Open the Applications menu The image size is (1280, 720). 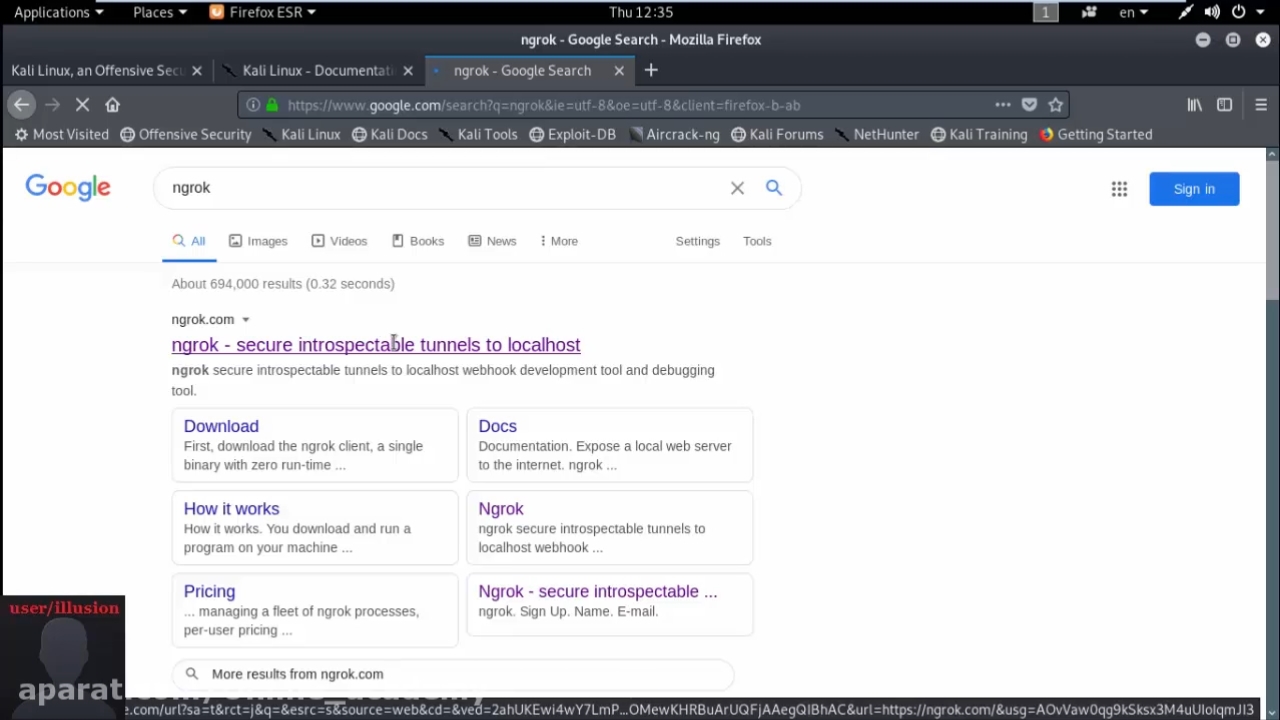click(58, 12)
